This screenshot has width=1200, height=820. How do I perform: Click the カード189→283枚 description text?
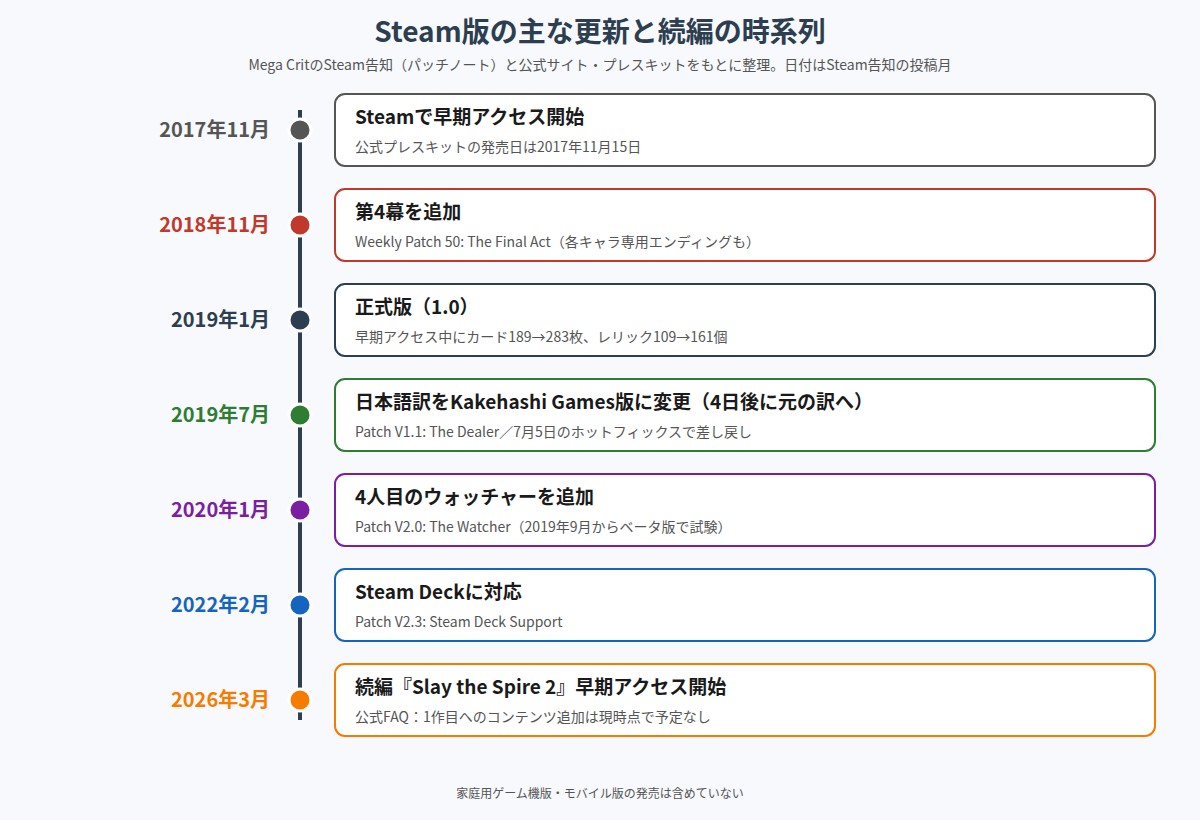541,337
